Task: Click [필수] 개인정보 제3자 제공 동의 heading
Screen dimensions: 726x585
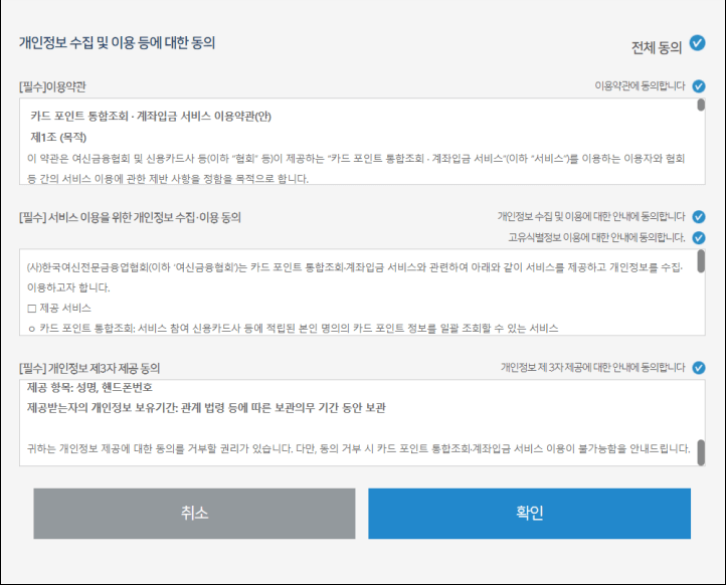Action: [x=89, y=368]
